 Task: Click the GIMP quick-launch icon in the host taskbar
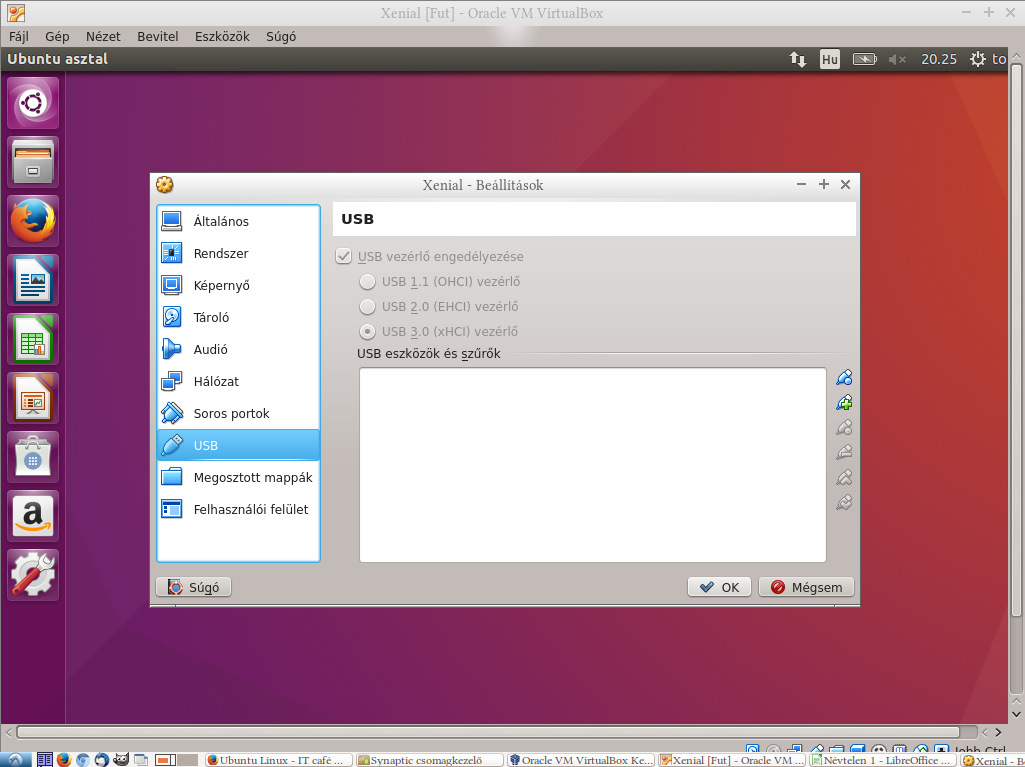(121, 760)
